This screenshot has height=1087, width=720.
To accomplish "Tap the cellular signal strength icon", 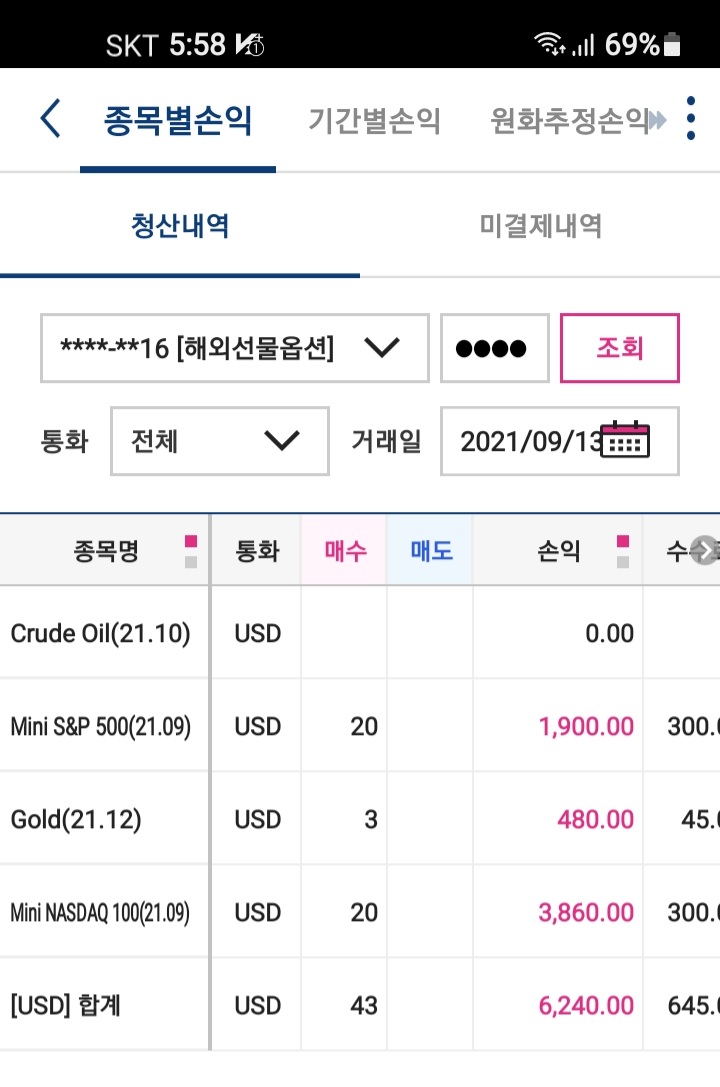I will (583, 46).
